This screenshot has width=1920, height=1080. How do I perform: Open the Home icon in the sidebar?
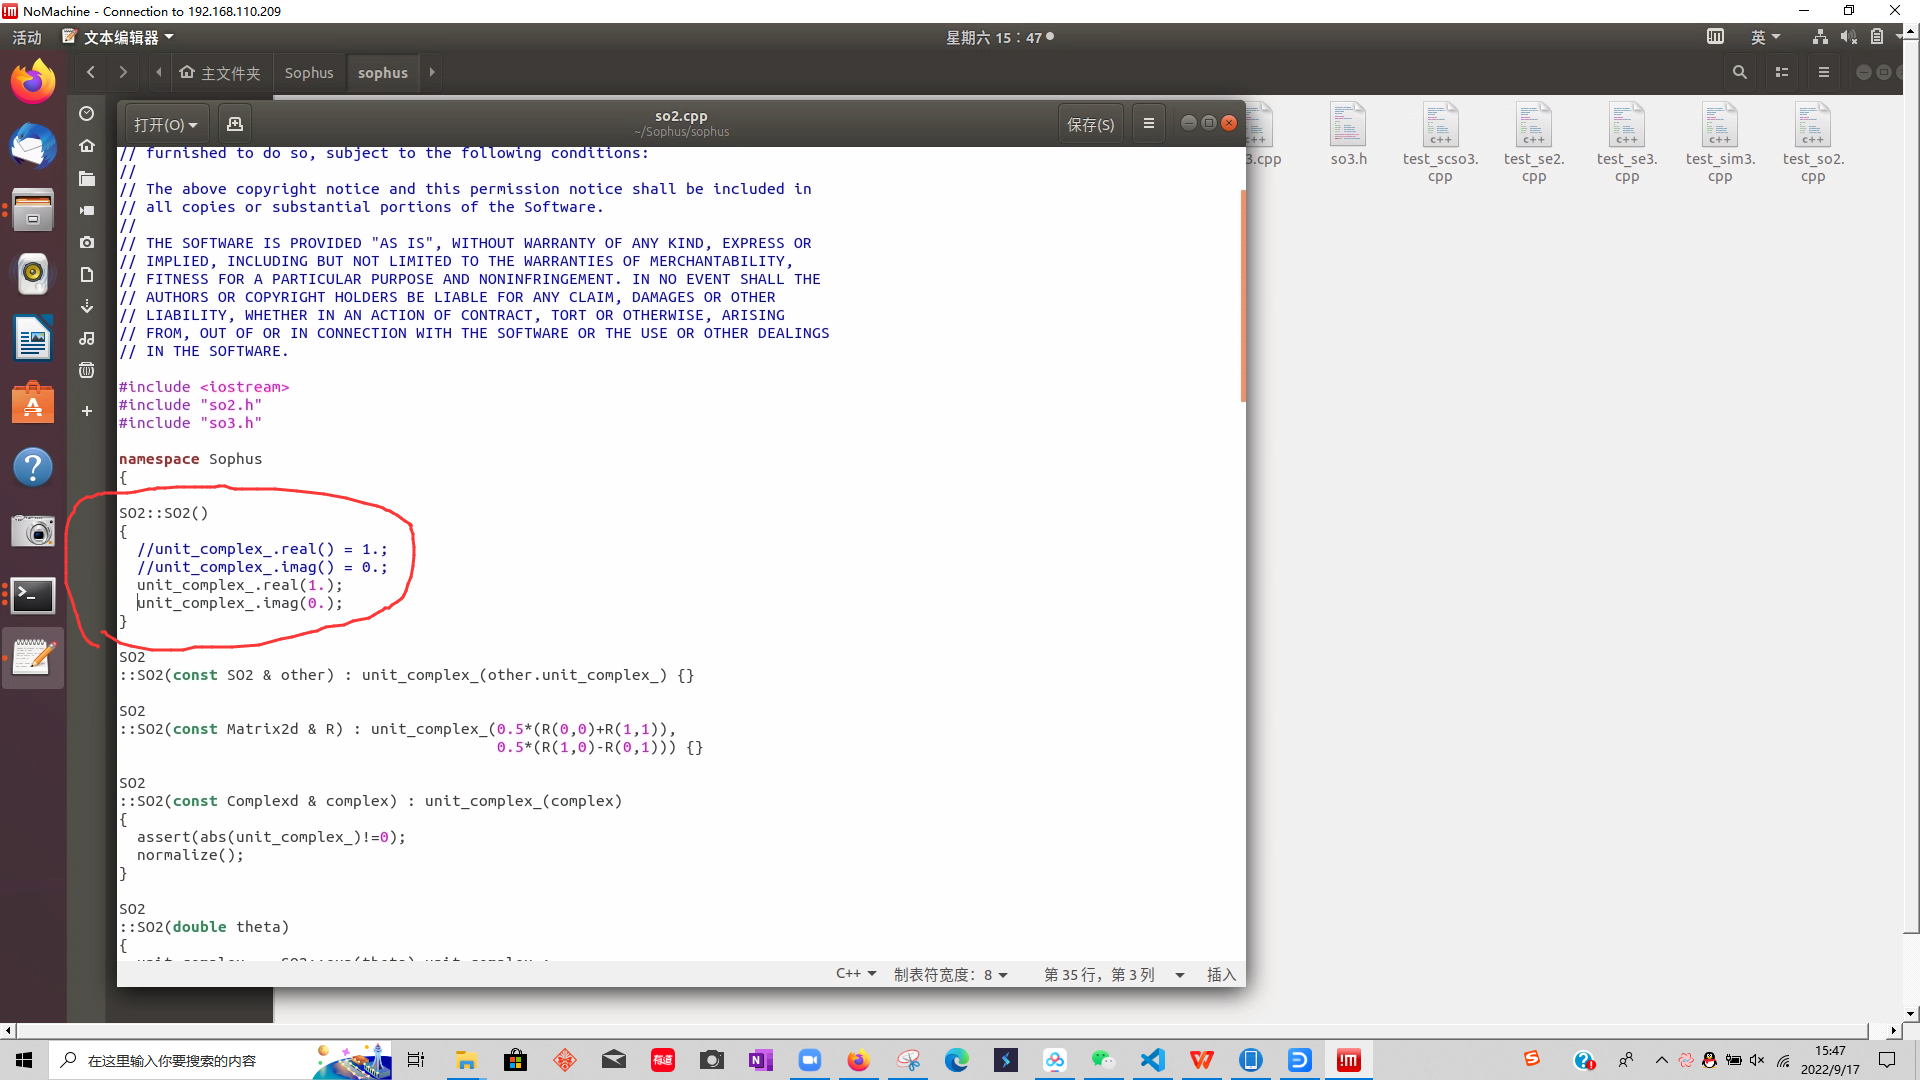click(87, 146)
